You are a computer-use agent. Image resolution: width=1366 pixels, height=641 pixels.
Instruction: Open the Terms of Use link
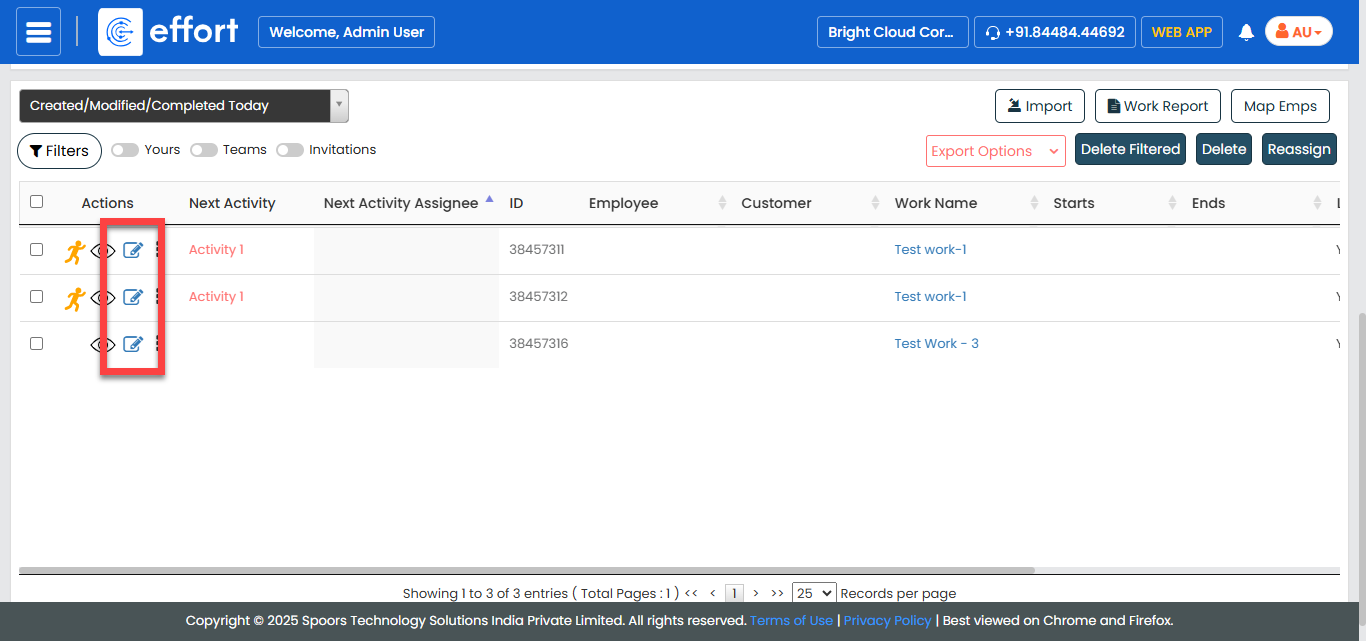[x=791, y=620]
